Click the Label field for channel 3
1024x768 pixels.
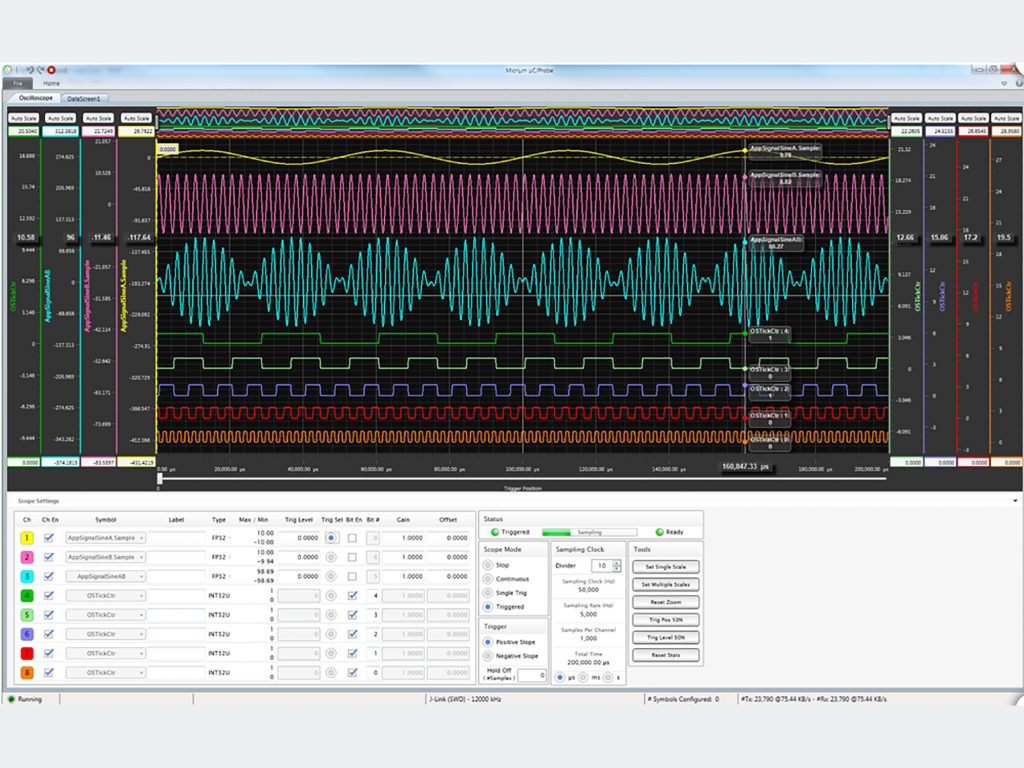click(176, 577)
